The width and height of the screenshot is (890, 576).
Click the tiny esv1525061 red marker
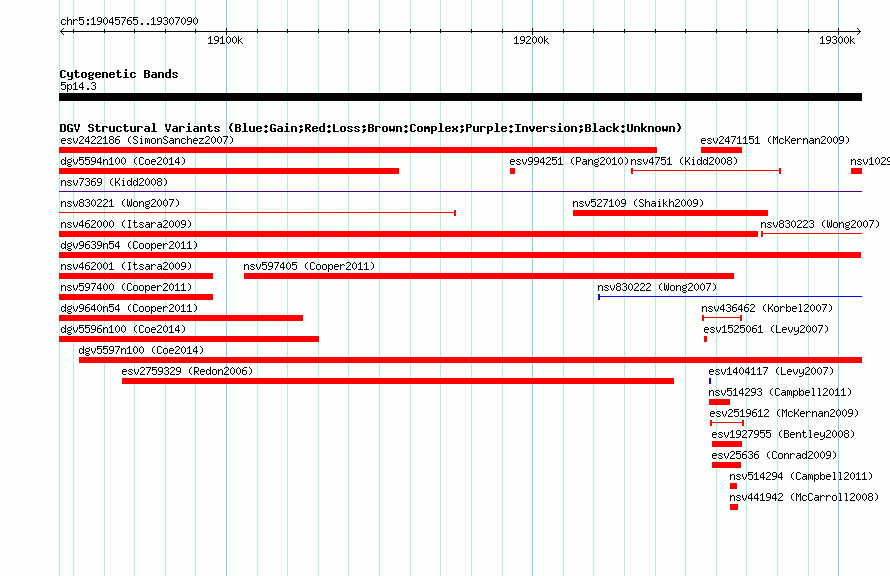706,339
